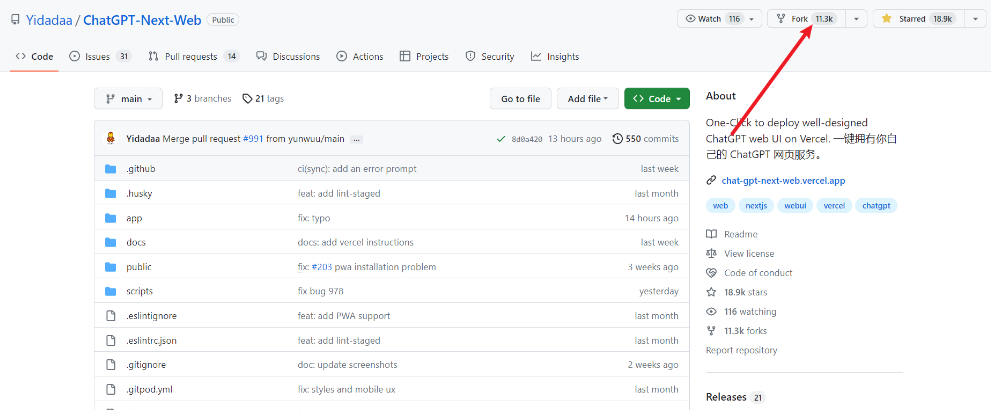Open the main branch selector dropdown
The width and height of the screenshot is (991, 410).
tap(128, 99)
